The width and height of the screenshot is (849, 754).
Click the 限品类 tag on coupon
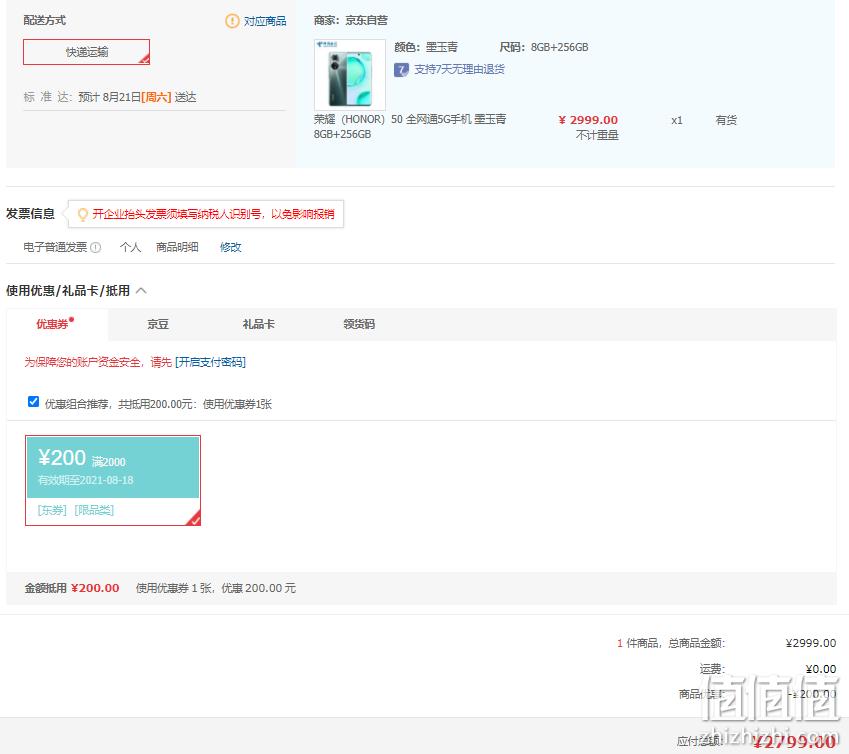(94, 510)
